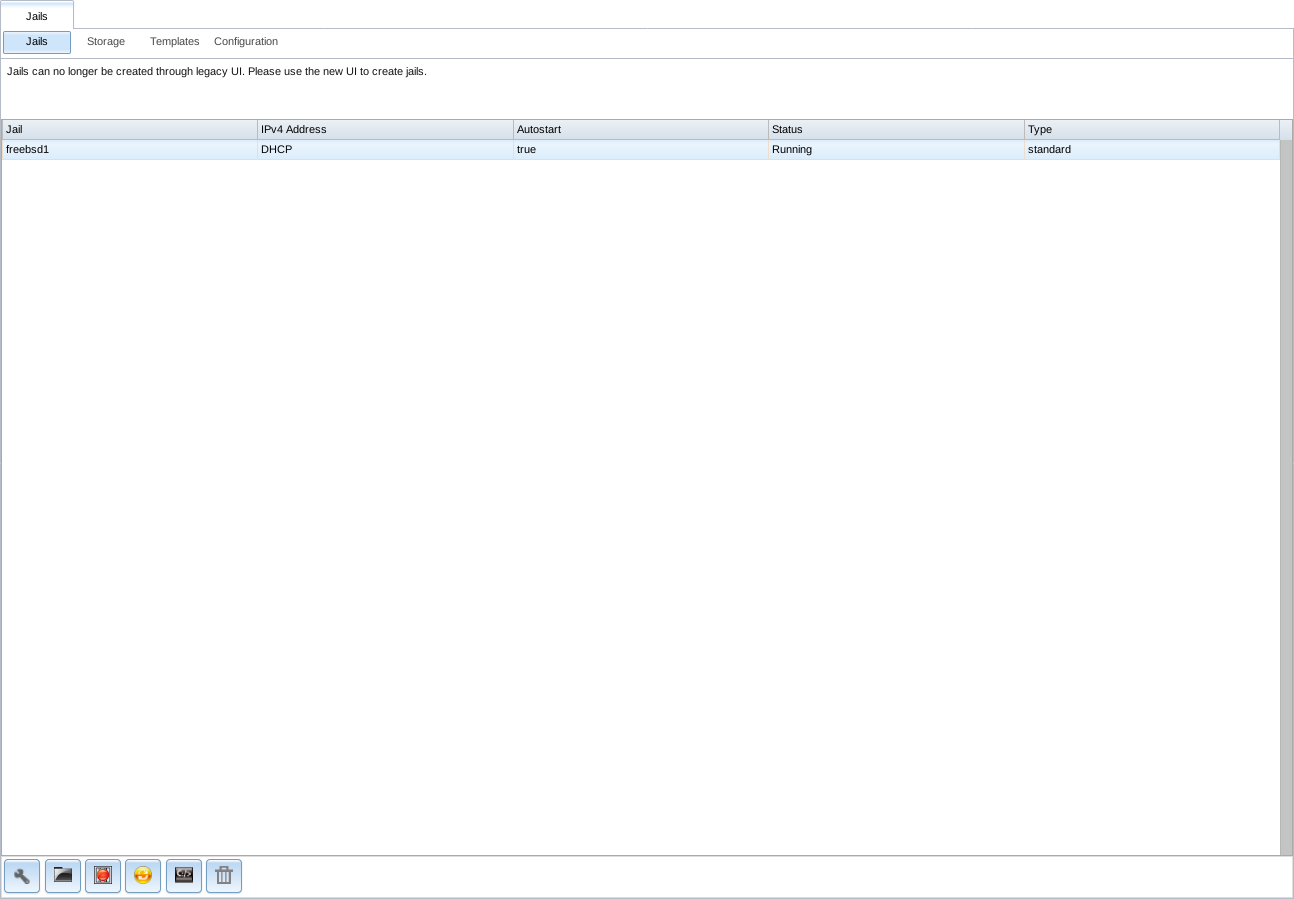Screen dimensions: 1294x899
Task: Click the folder icon to add storage
Action: coord(63,876)
